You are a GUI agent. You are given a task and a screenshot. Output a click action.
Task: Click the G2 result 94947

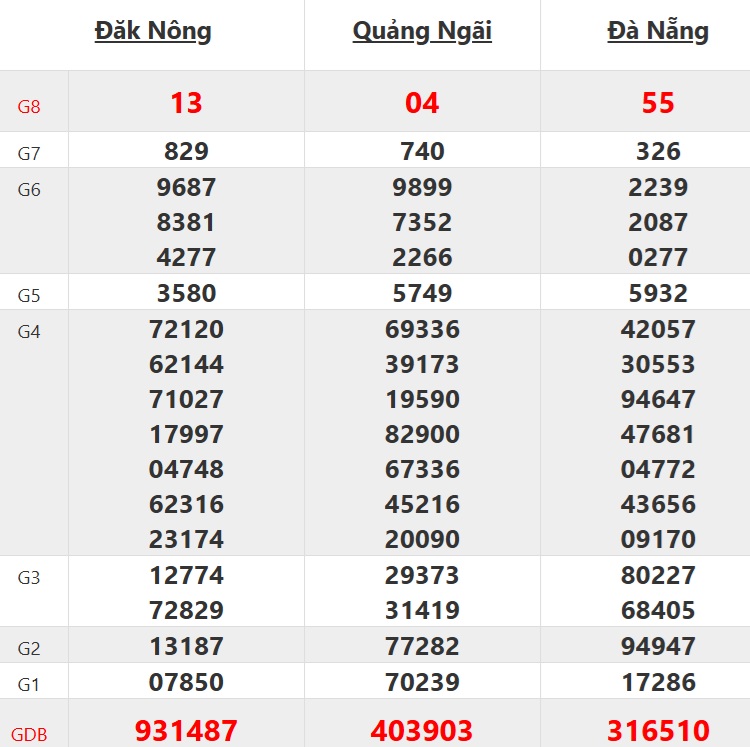tap(657, 646)
